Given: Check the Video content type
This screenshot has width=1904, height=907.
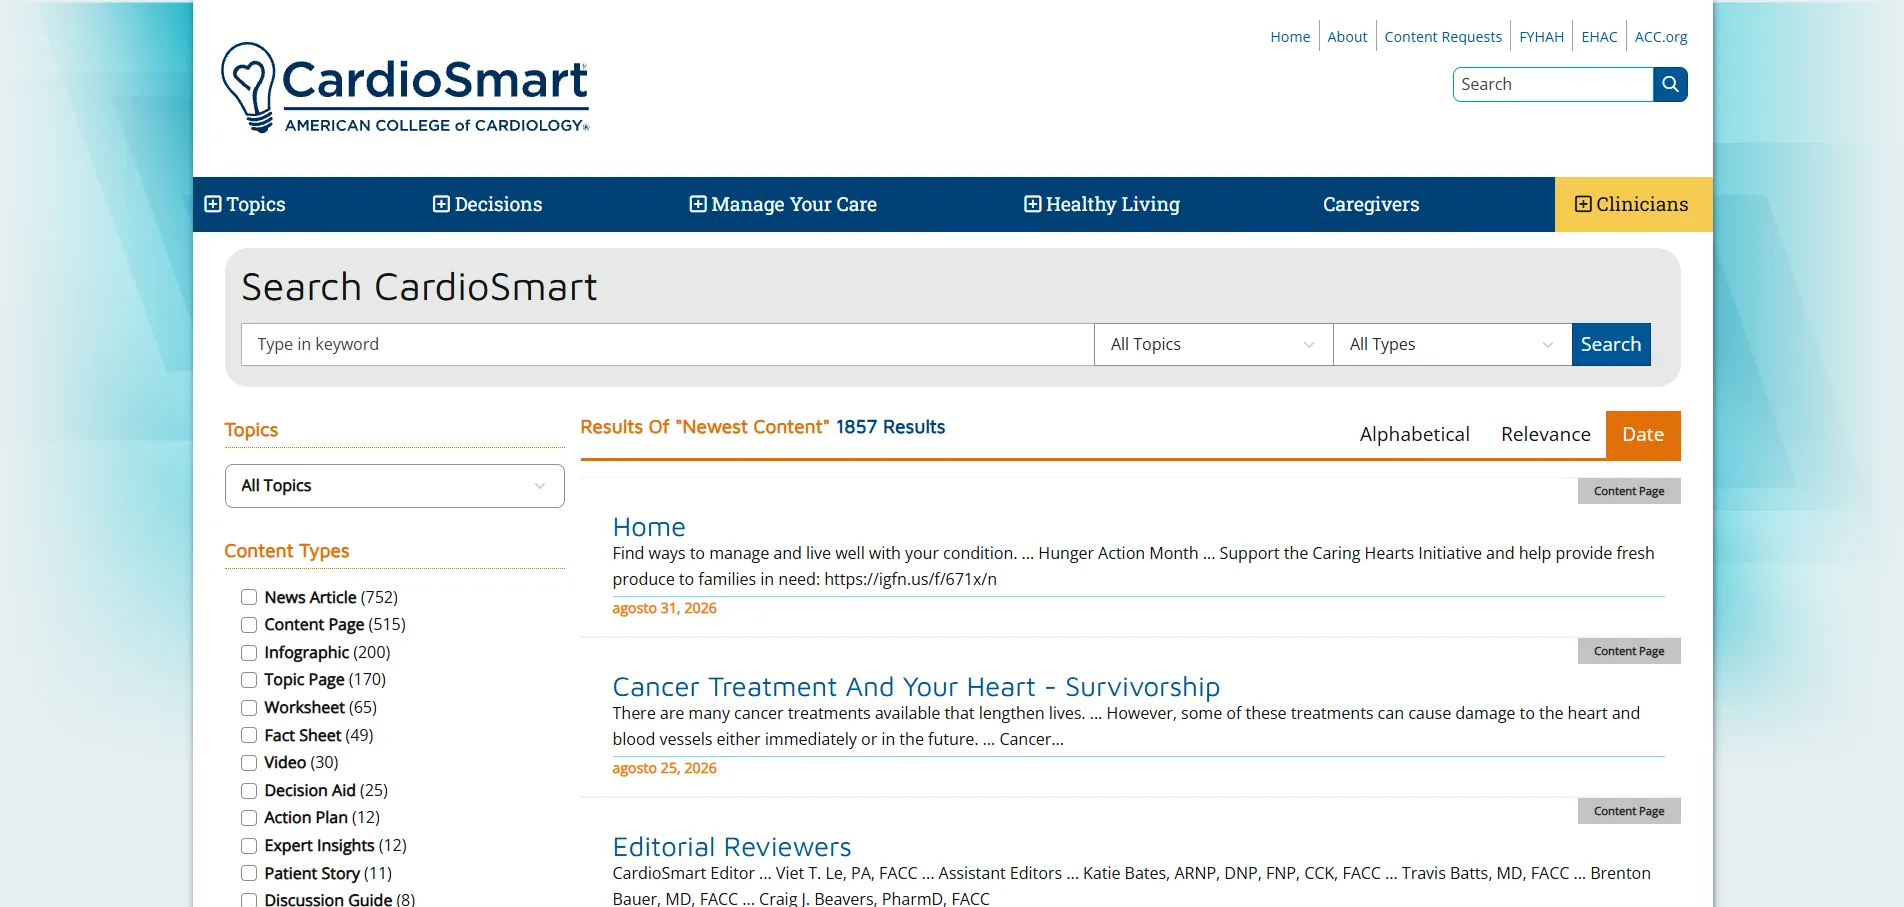Looking at the screenshot, I should 249,763.
